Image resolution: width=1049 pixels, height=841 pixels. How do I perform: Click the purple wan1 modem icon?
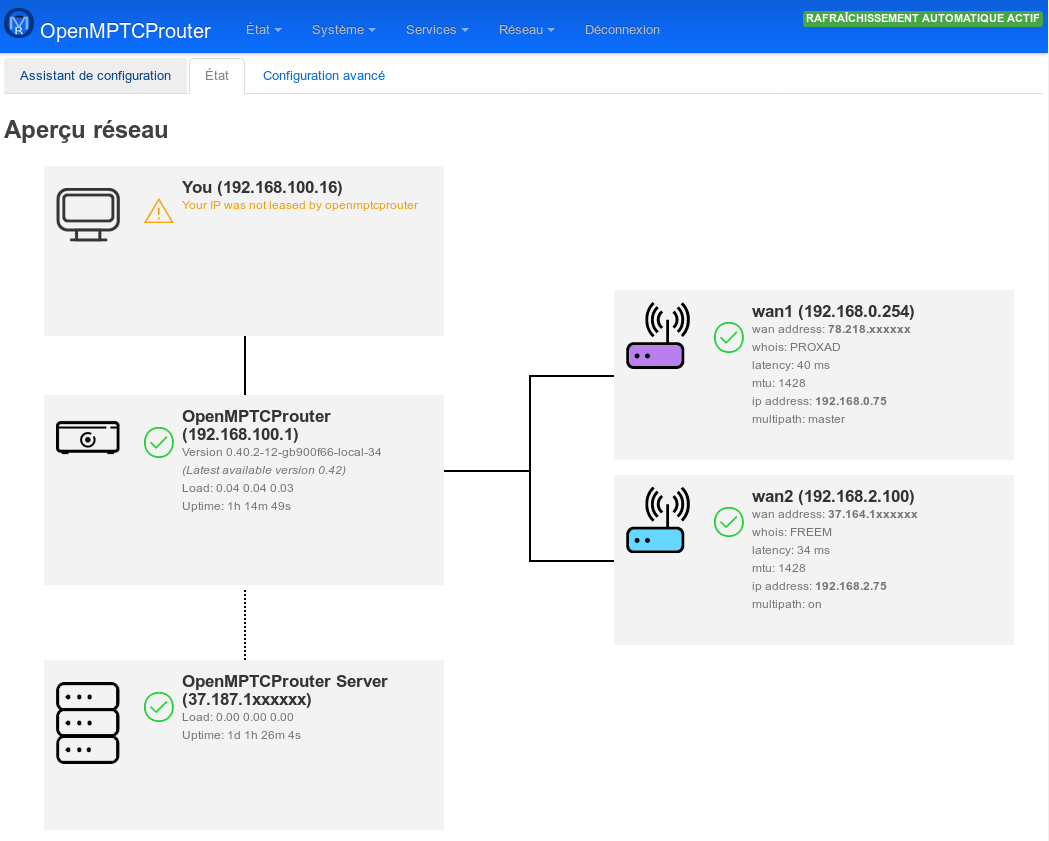[658, 335]
